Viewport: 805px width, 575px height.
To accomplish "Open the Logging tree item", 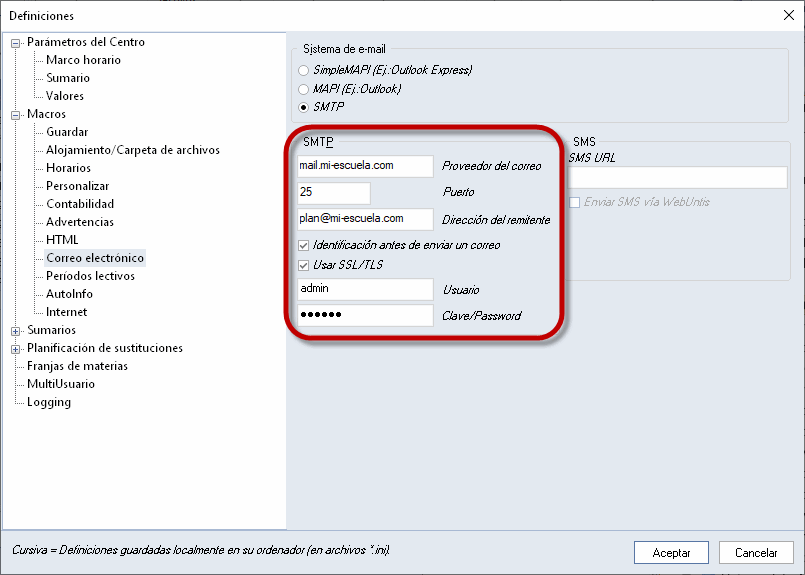I will (49, 402).
